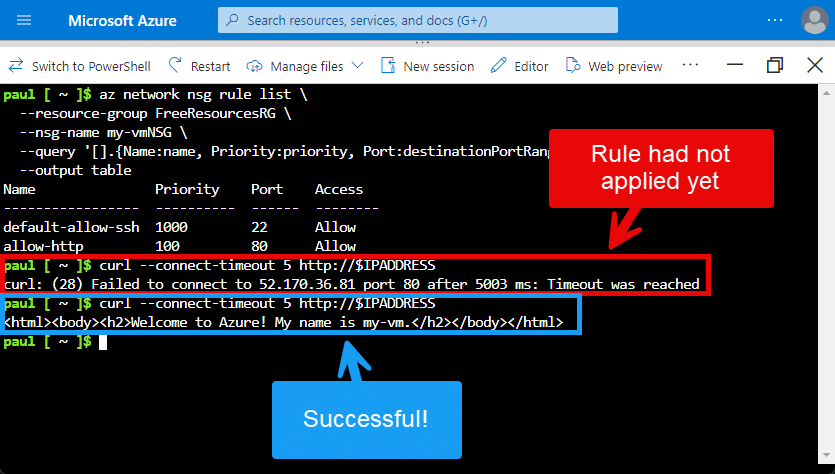Open the portal header ellipsis menu
Viewport: 835px width, 474px height.
pyautogui.click(x=774, y=20)
